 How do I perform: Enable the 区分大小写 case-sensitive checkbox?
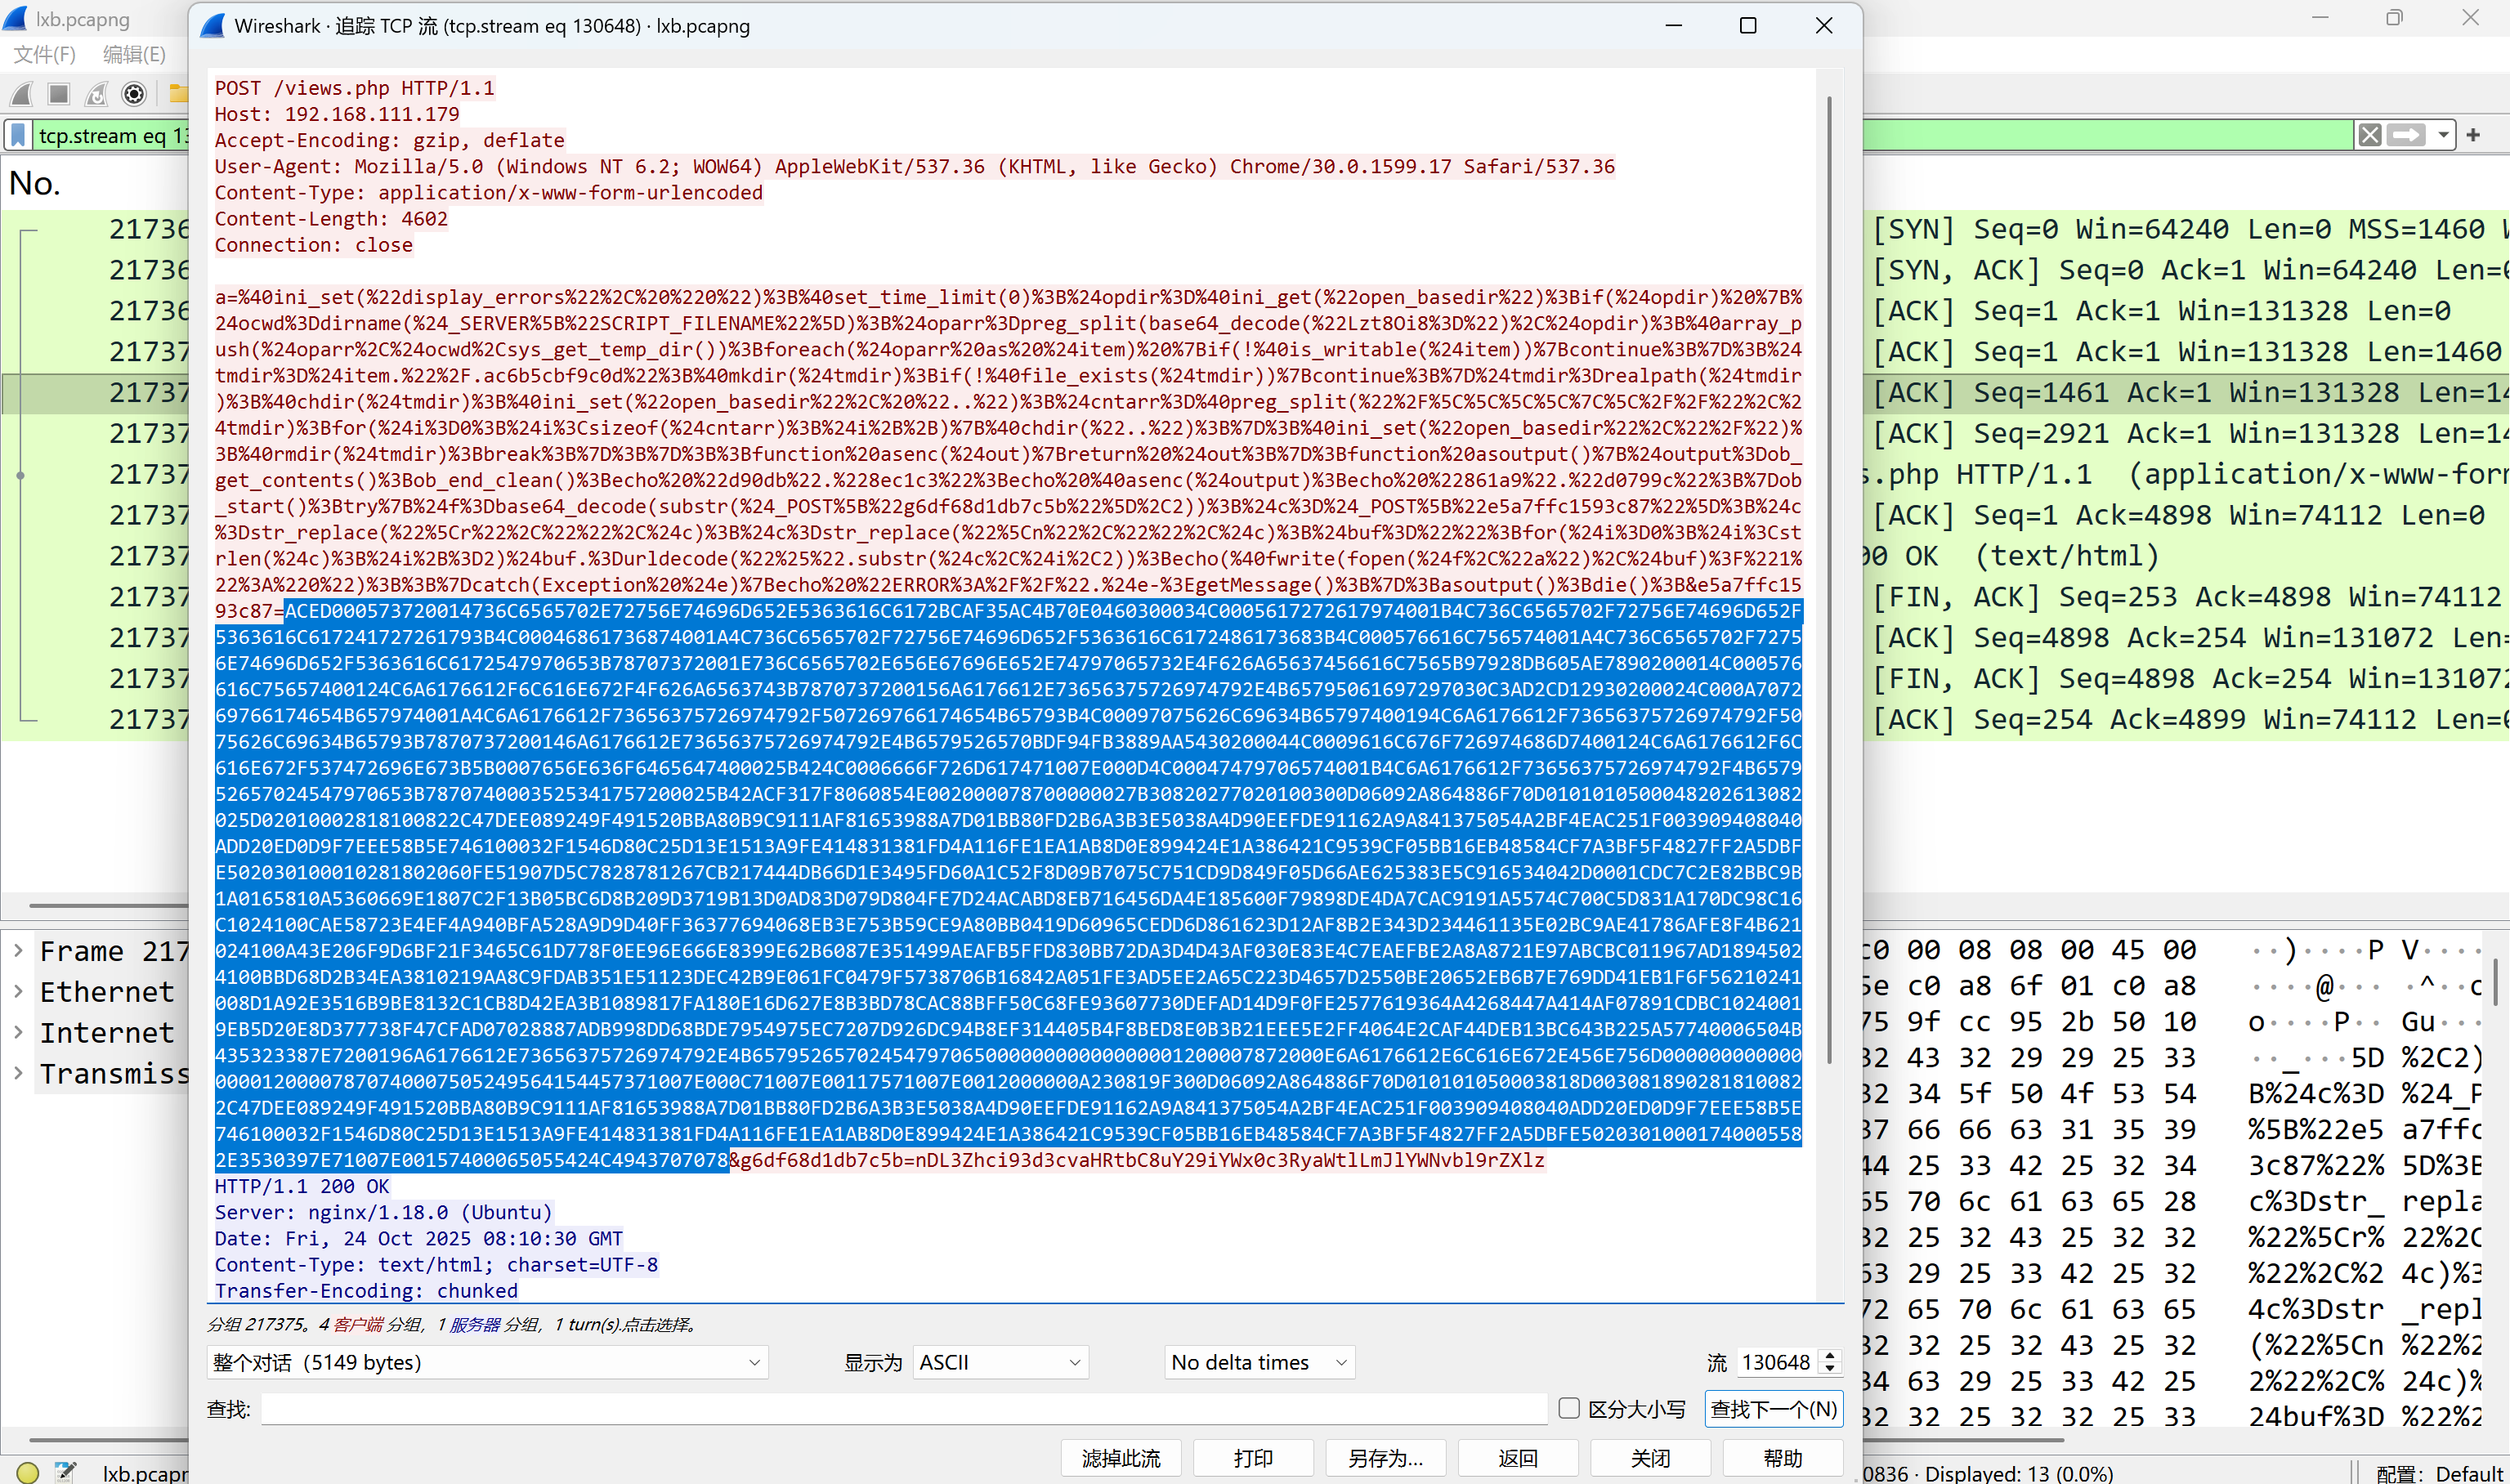(1569, 1408)
